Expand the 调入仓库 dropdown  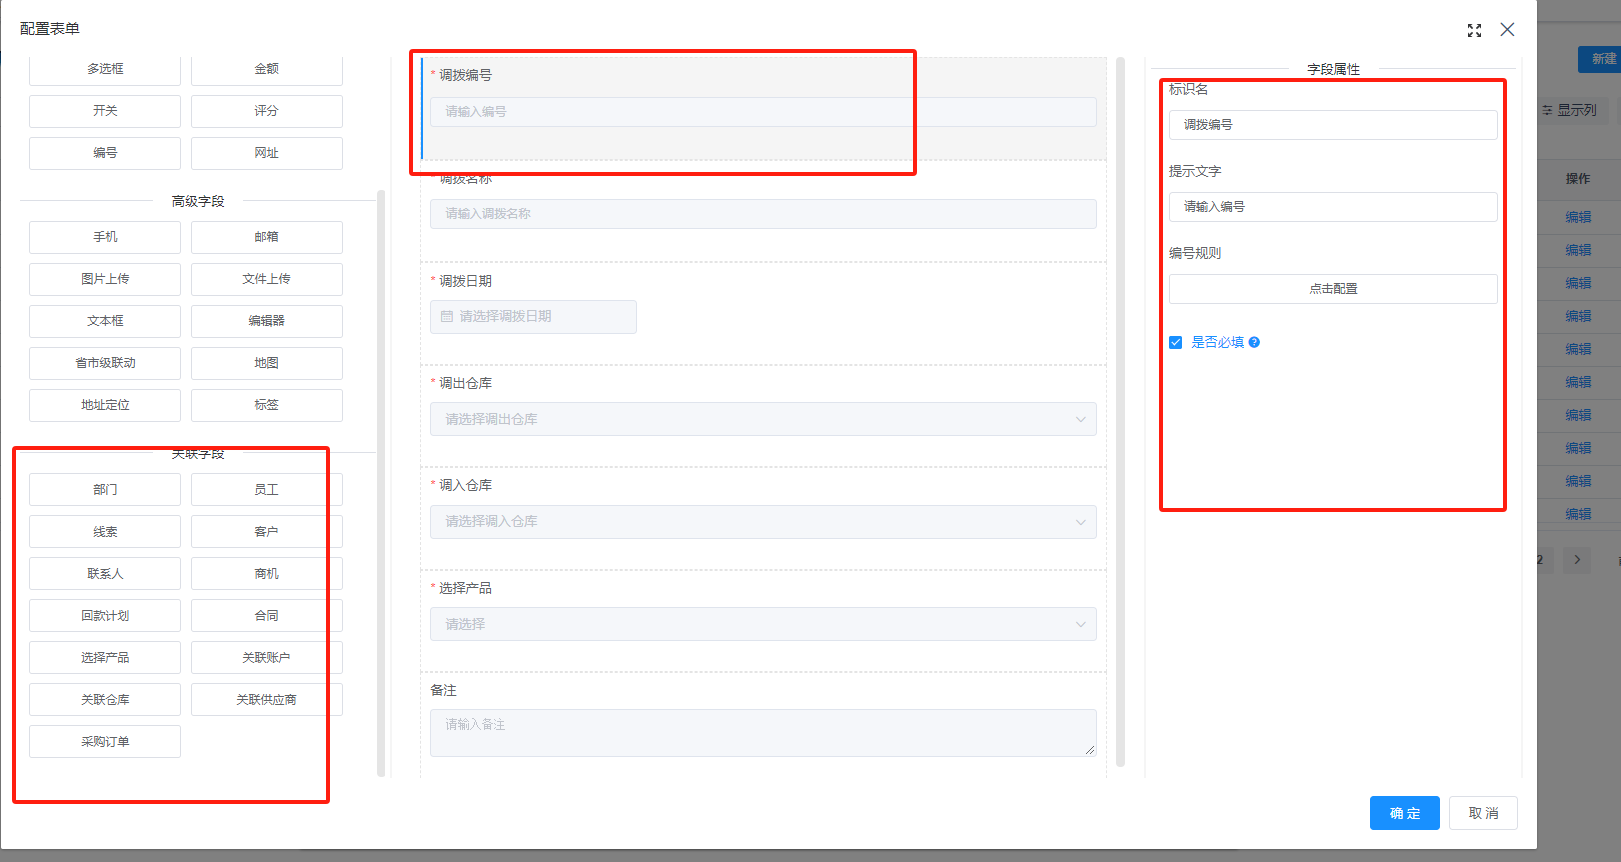point(763,521)
